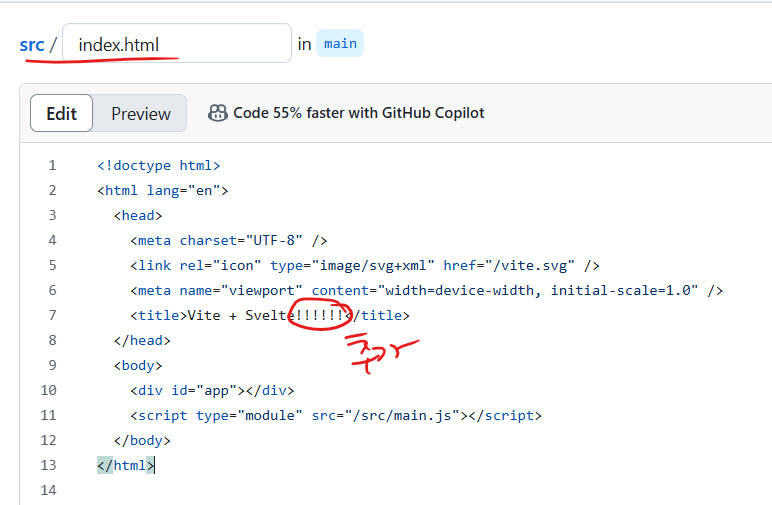
Task: Select line number 14 in the gutter
Action: click(x=48, y=490)
